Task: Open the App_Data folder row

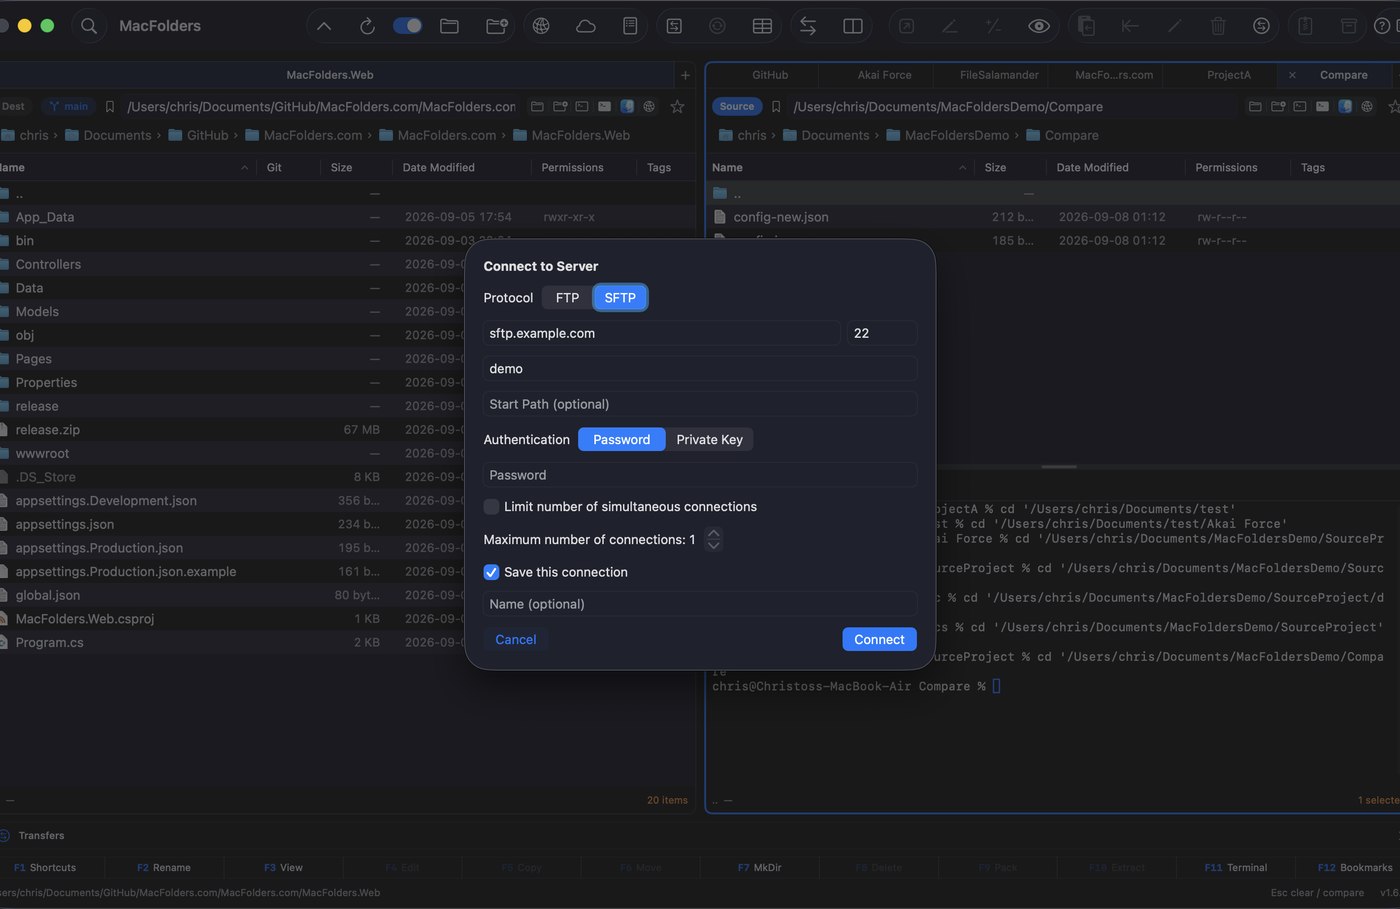Action: pyautogui.click(x=348, y=217)
